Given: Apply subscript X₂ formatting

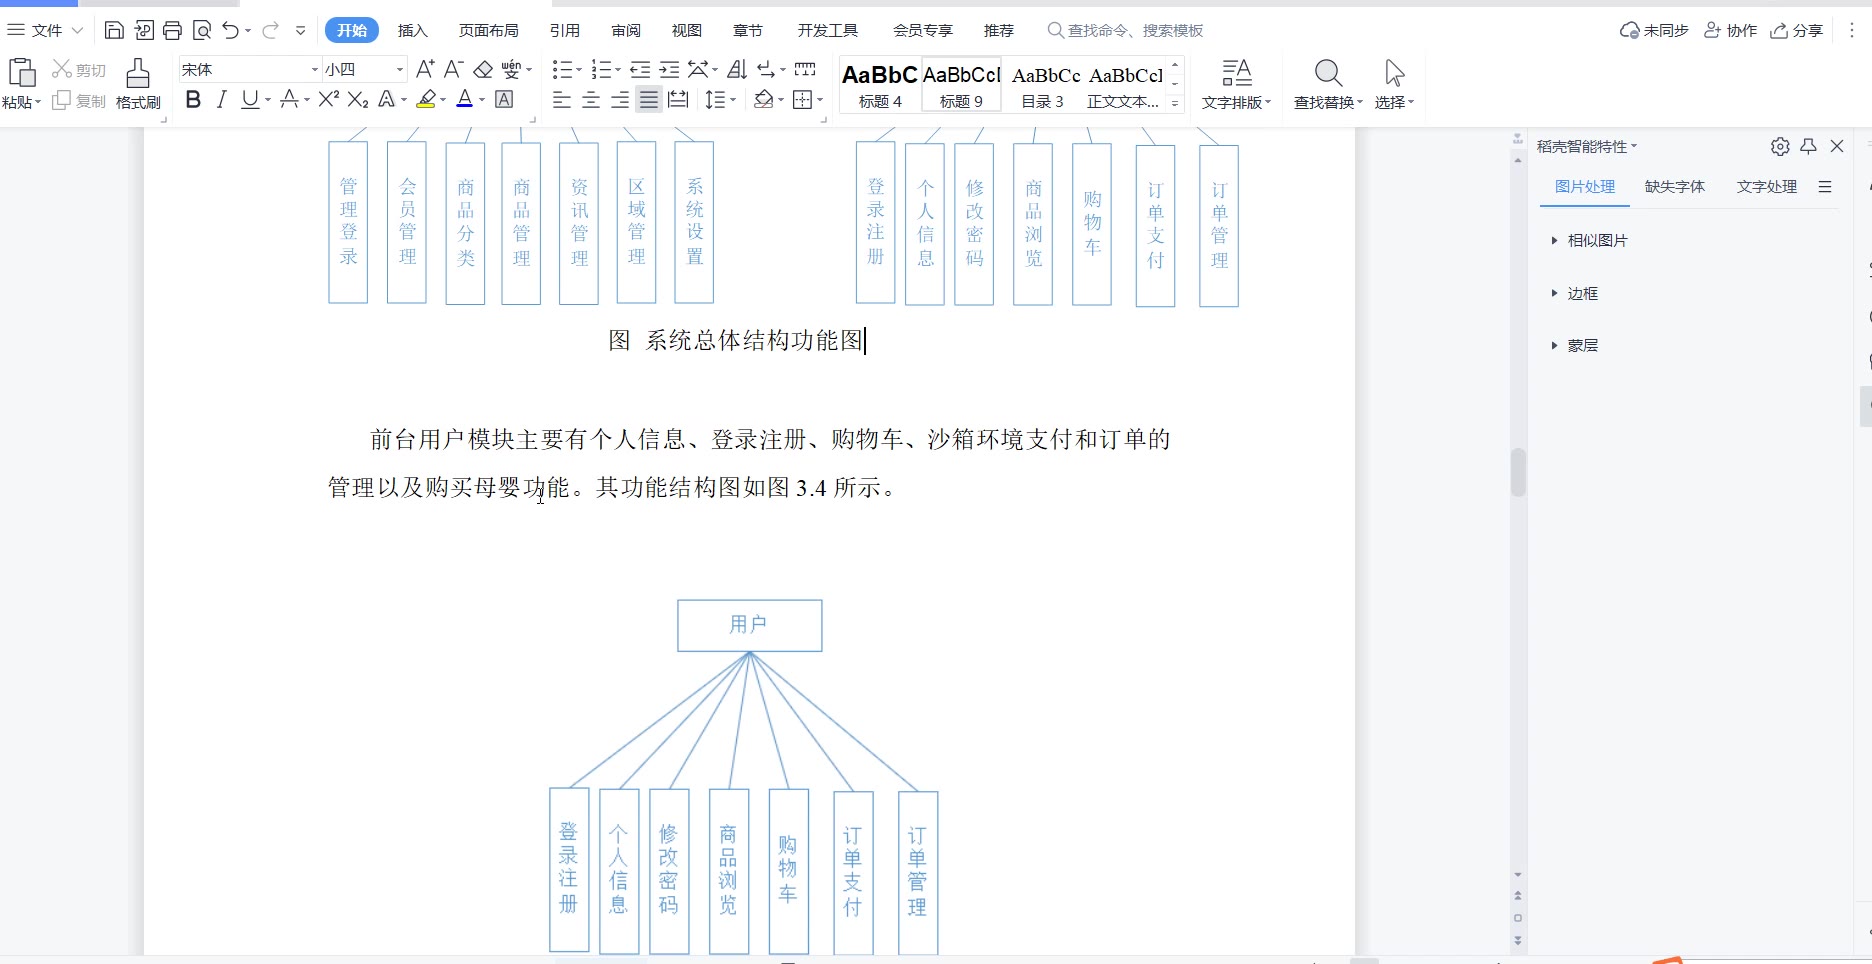Looking at the screenshot, I should [358, 99].
